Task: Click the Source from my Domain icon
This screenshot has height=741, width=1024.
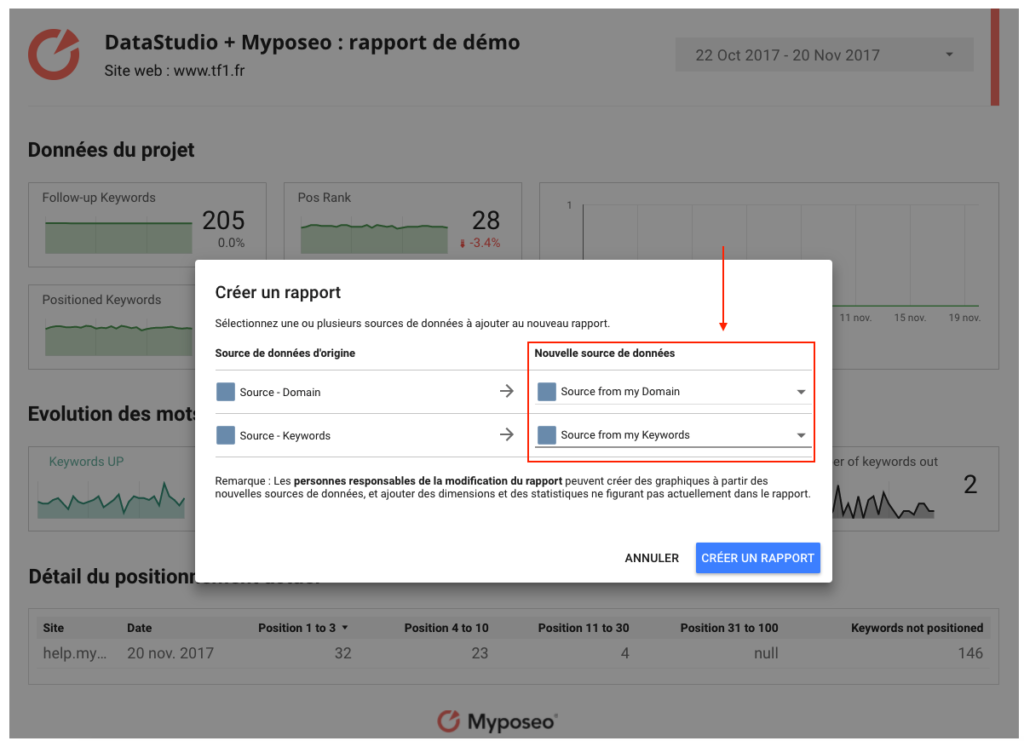Action: pyautogui.click(x=547, y=391)
